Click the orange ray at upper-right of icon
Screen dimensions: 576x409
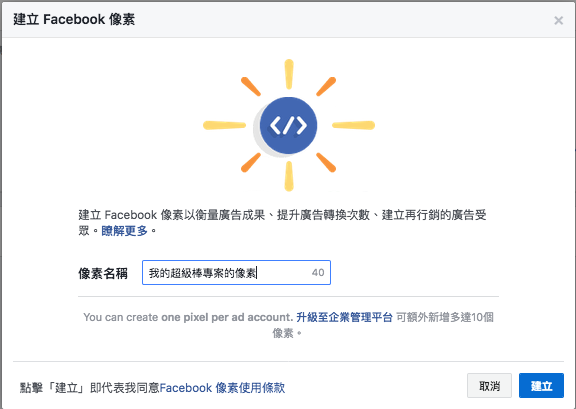326,87
